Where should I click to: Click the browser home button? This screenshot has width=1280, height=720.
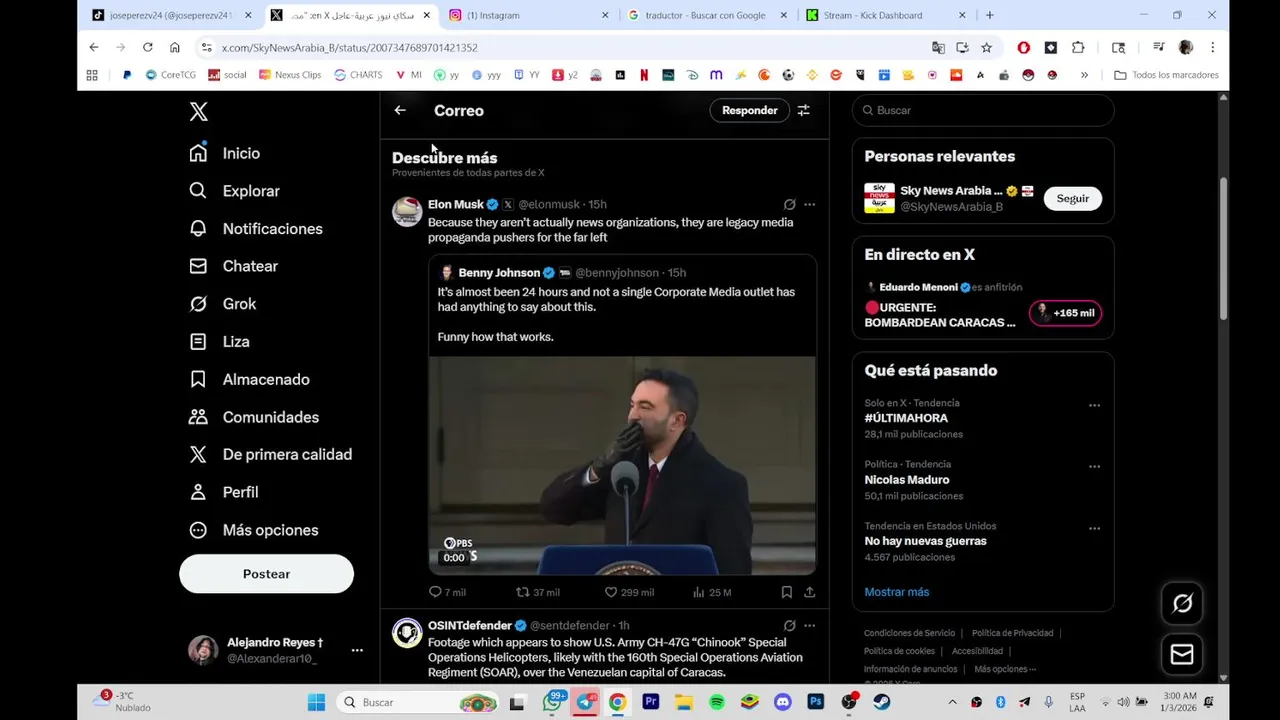point(174,47)
